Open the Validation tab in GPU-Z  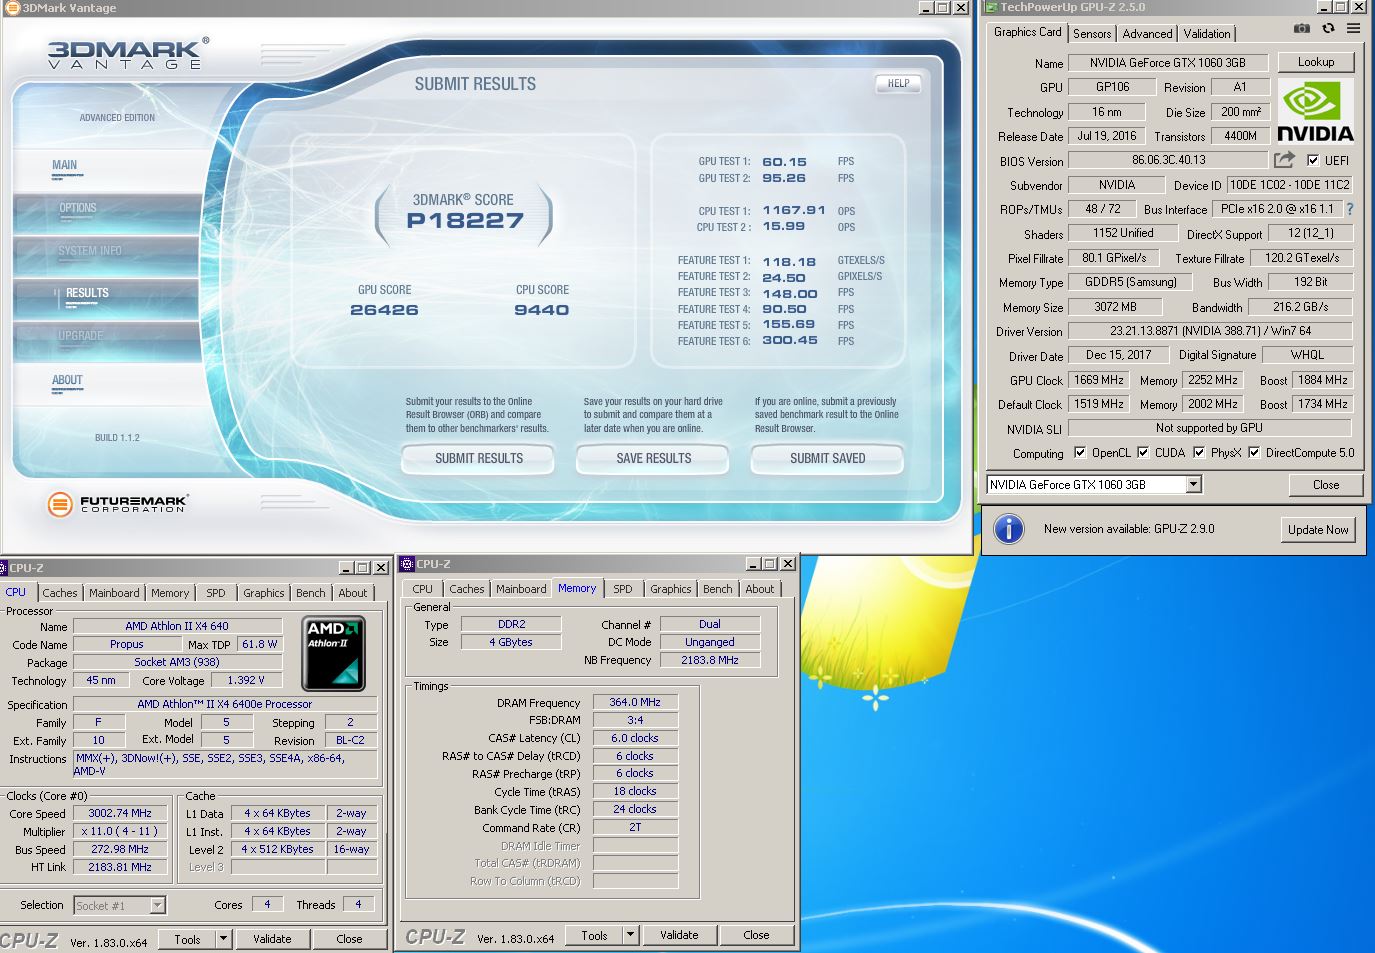[1207, 33]
